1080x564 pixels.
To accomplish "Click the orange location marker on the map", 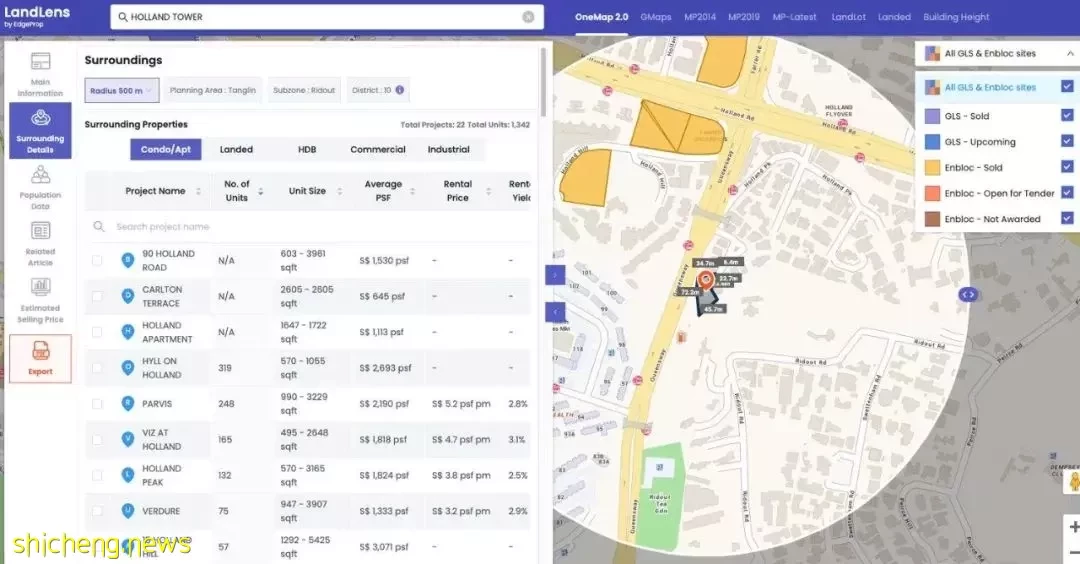I will (x=705, y=280).
